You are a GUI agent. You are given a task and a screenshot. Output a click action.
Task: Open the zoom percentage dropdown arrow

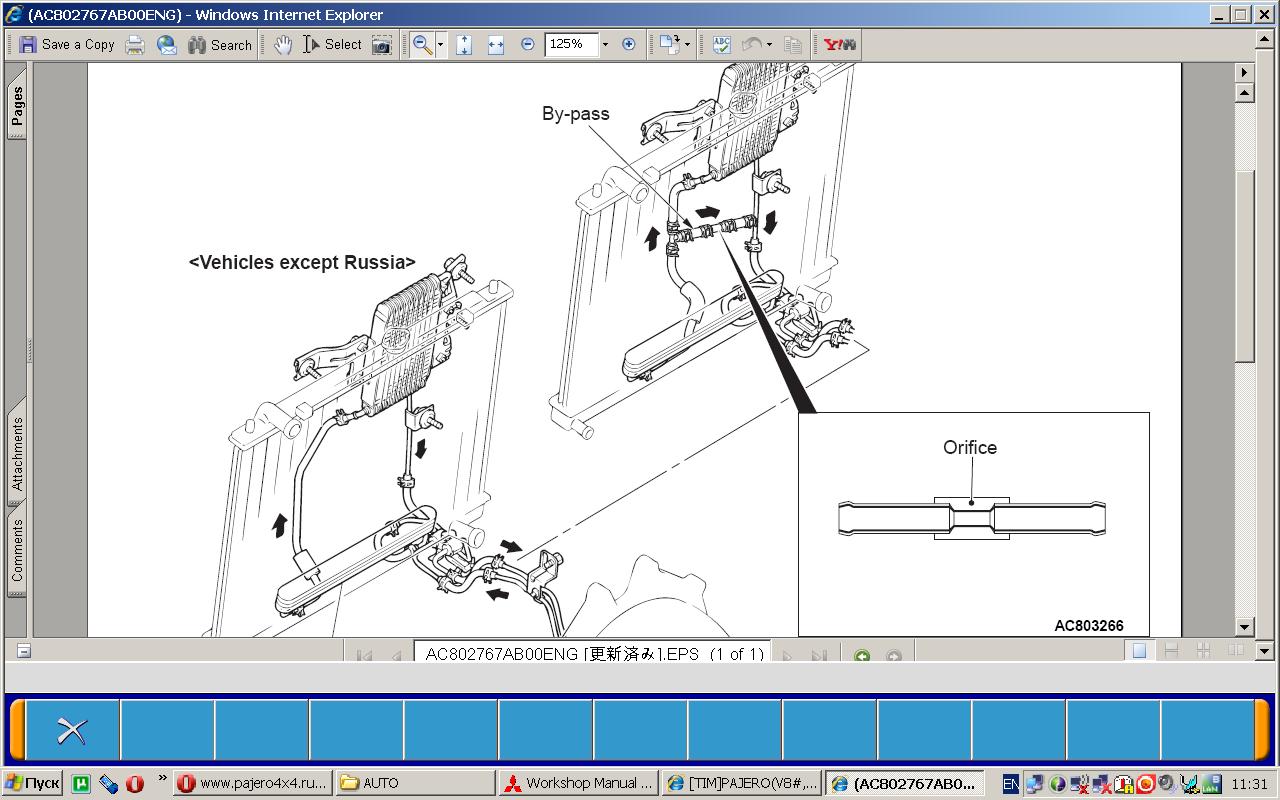(x=605, y=44)
